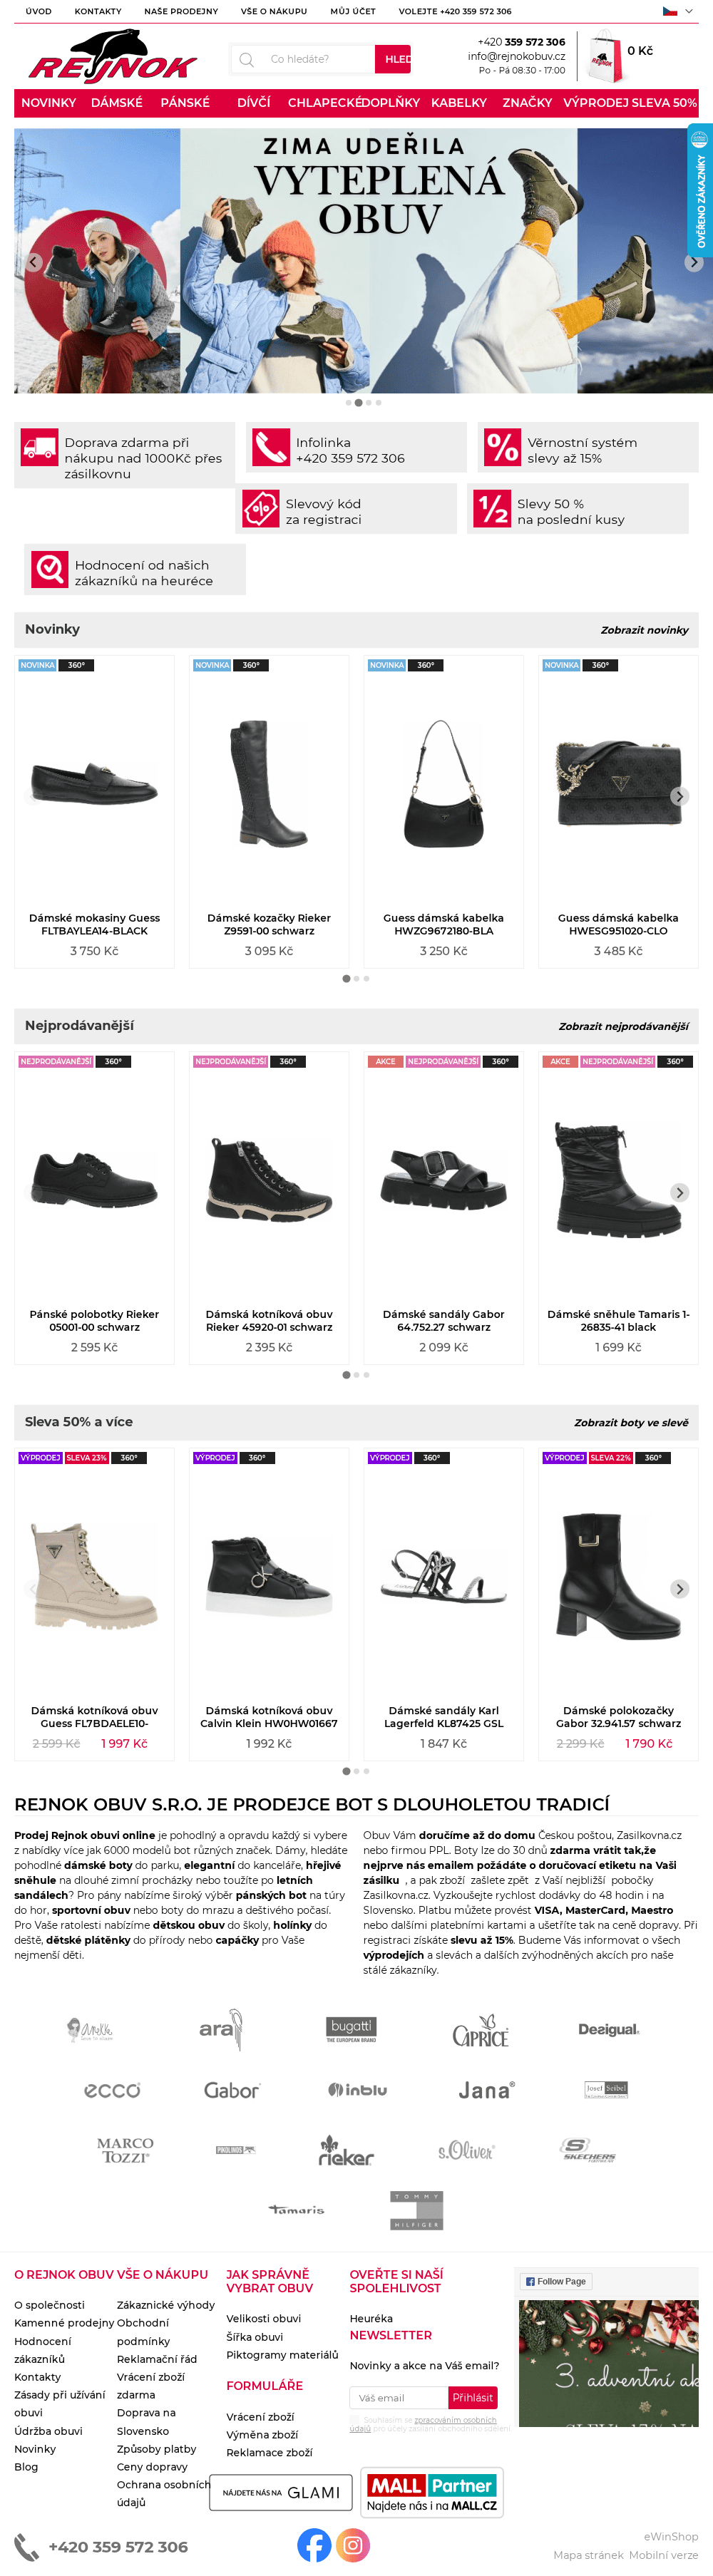Image resolution: width=713 pixels, height=2576 pixels.
Task: Click the discount code tag icon
Action: tap(261, 508)
